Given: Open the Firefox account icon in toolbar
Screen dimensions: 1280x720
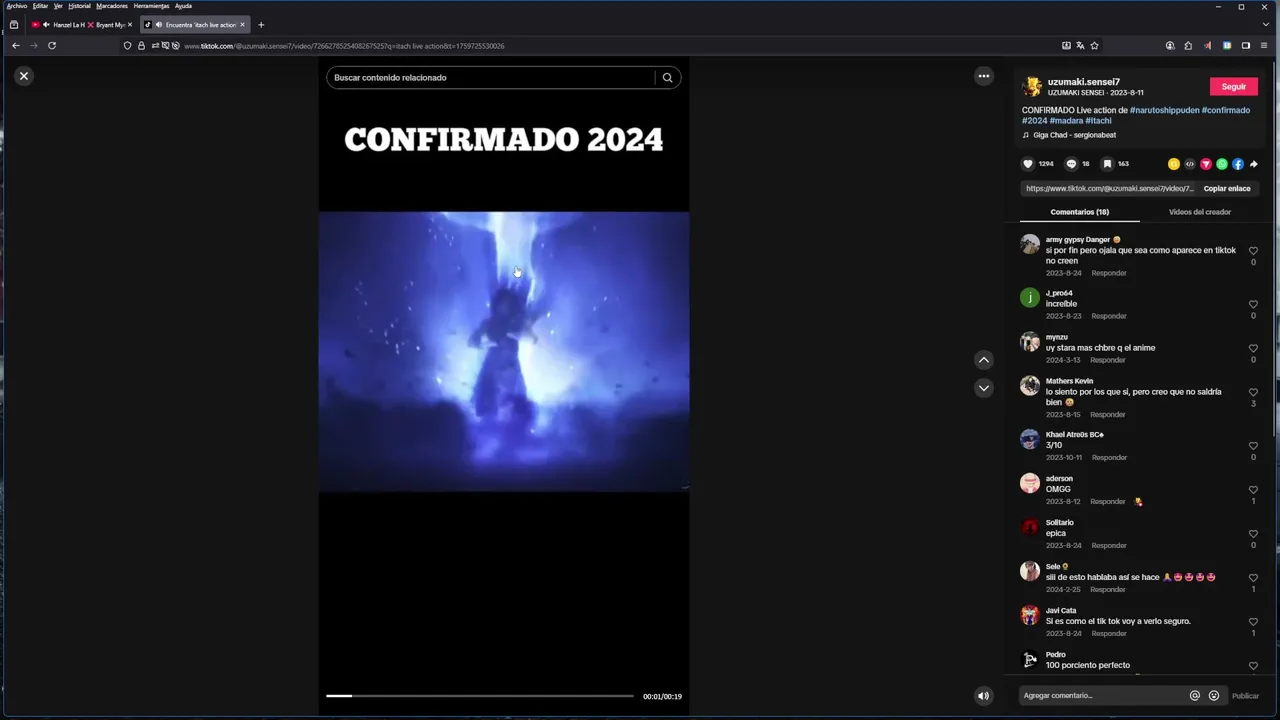Looking at the screenshot, I should pyautogui.click(x=1170, y=45).
